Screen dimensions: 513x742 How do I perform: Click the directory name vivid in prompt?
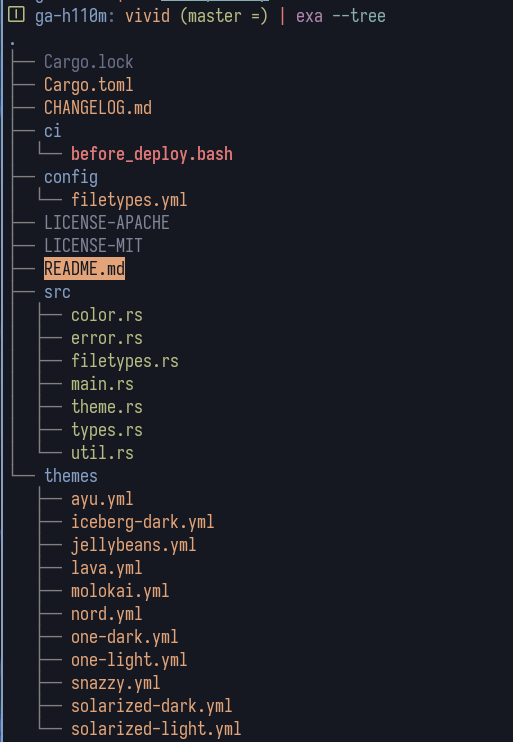pyautogui.click(x=147, y=17)
